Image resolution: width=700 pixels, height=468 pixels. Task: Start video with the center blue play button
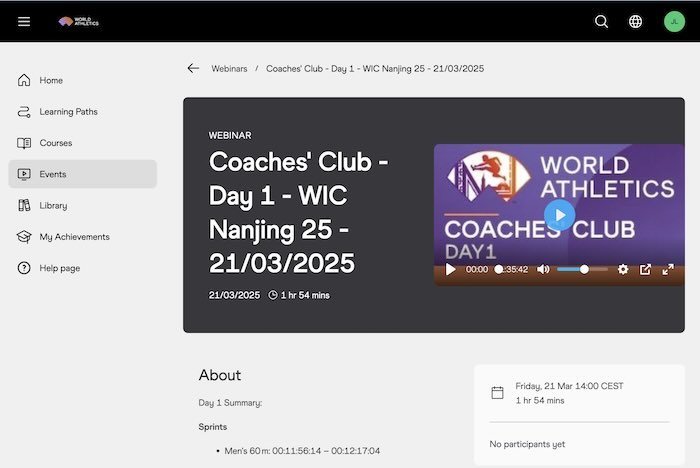[560, 215]
